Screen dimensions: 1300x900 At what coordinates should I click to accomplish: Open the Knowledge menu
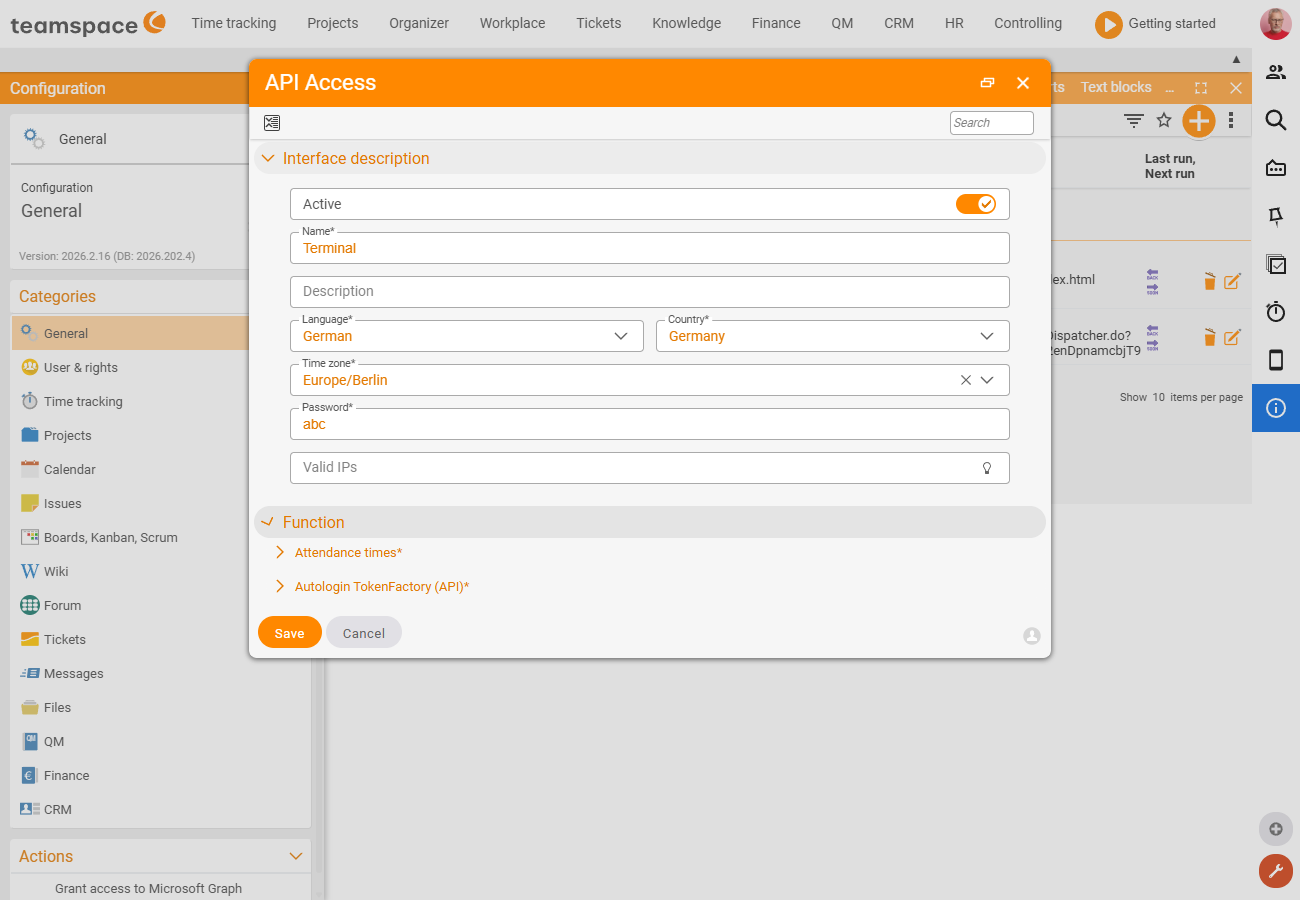click(687, 23)
